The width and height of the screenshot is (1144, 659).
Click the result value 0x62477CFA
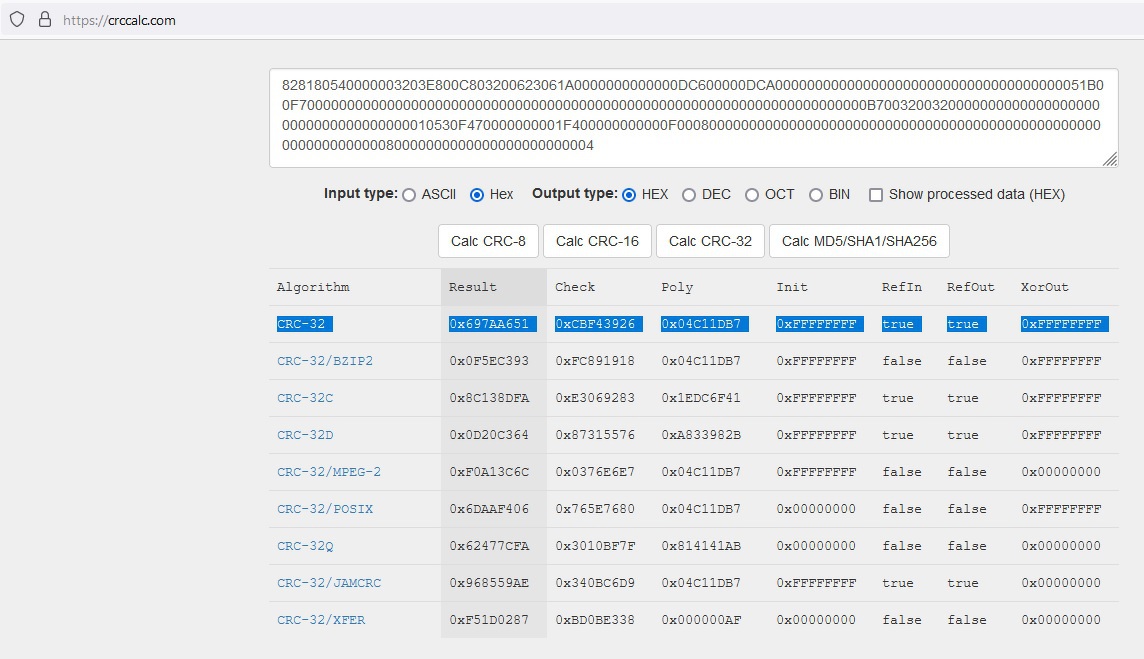pos(489,546)
